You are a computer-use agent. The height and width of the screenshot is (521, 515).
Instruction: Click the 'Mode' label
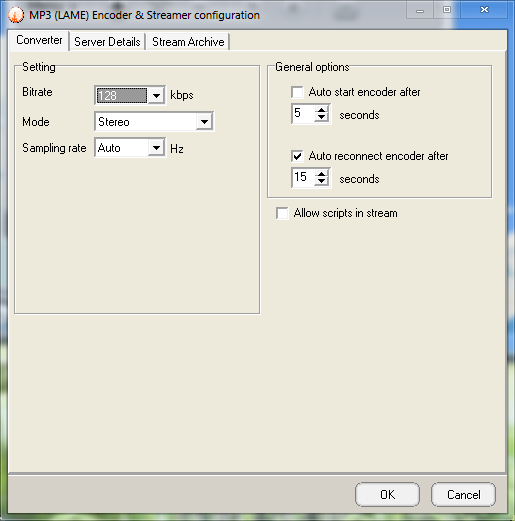pyautogui.click(x=36, y=122)
